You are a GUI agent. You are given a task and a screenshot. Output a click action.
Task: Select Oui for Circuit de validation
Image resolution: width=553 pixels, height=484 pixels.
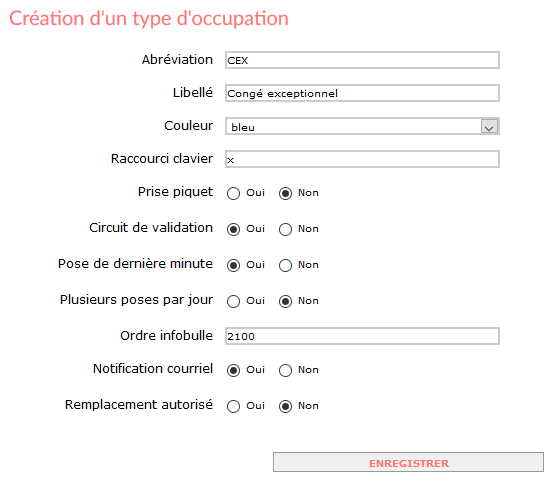[x=233, y=229]
